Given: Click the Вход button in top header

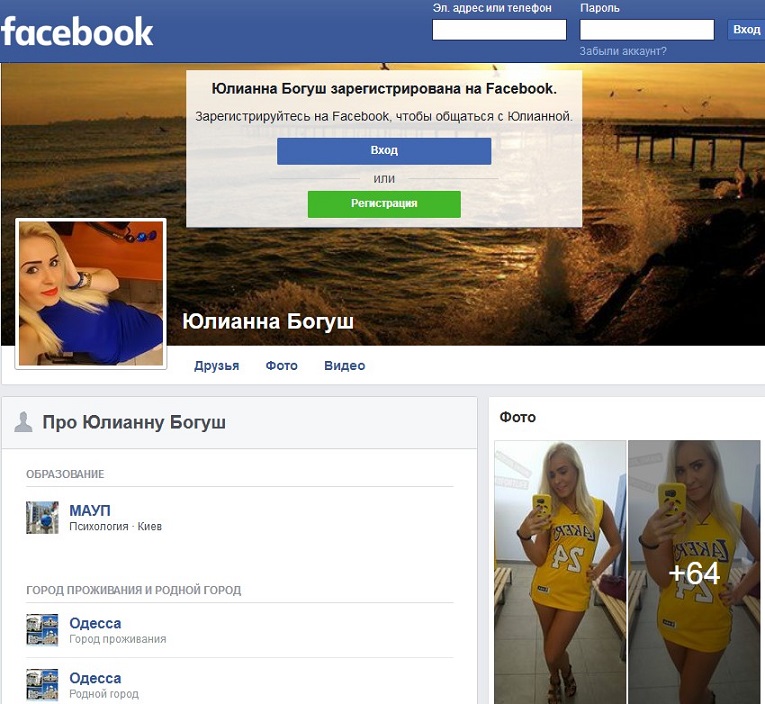Looking at the screenshot, I should pyautogui.click(x=746, y=30).
